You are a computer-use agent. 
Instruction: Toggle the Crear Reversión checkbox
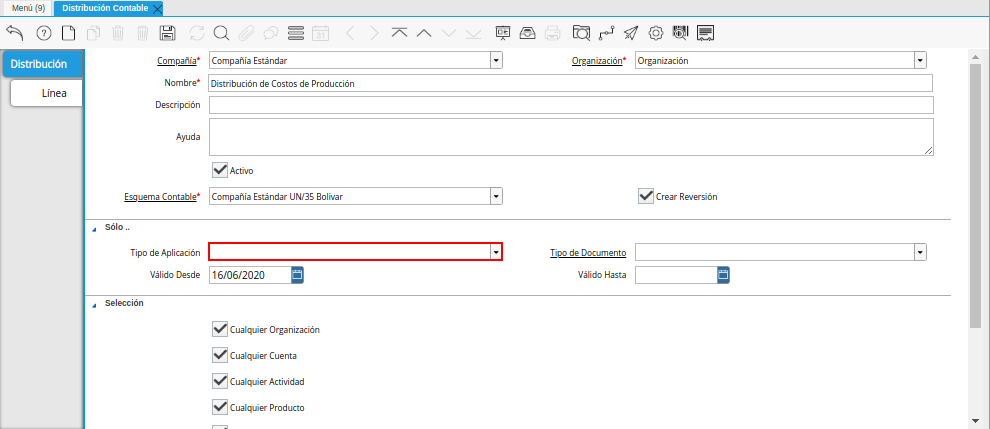point(645,196)
